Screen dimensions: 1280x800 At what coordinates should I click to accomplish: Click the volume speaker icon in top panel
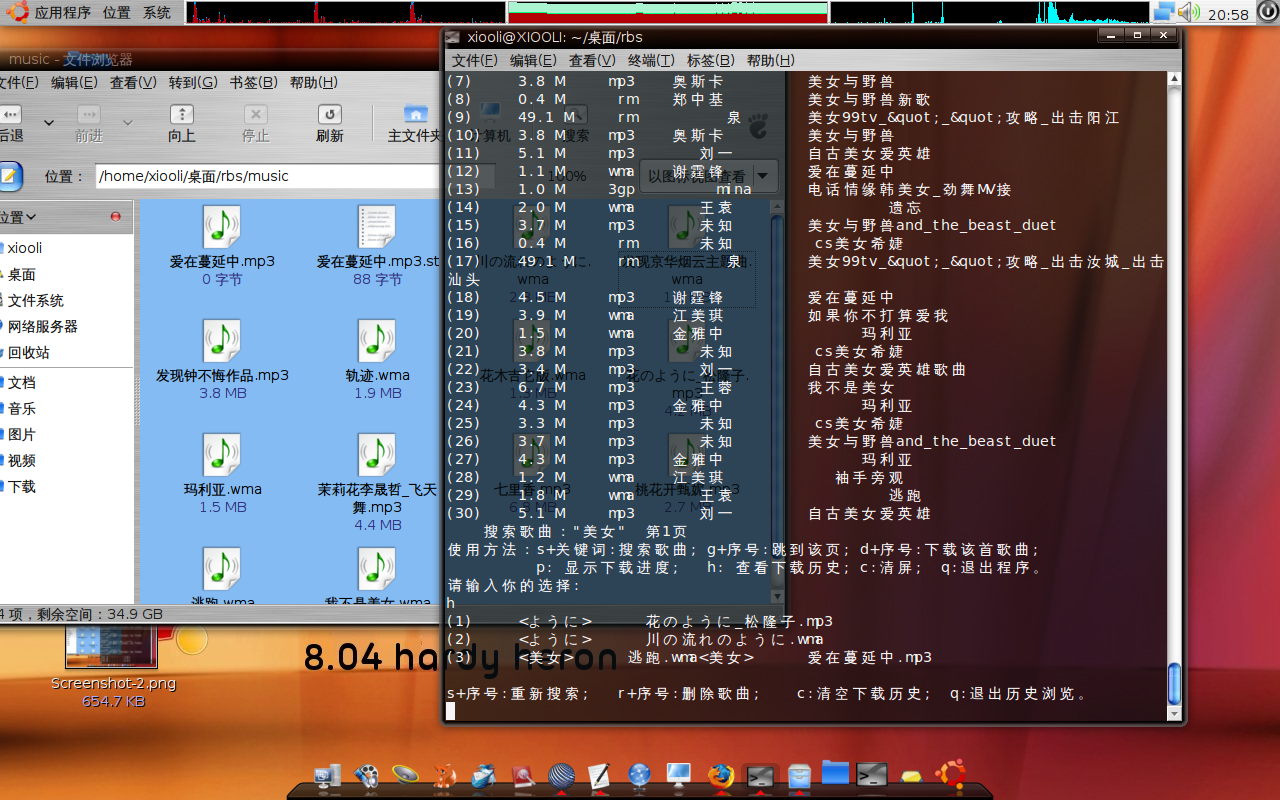coord(1188,12)
